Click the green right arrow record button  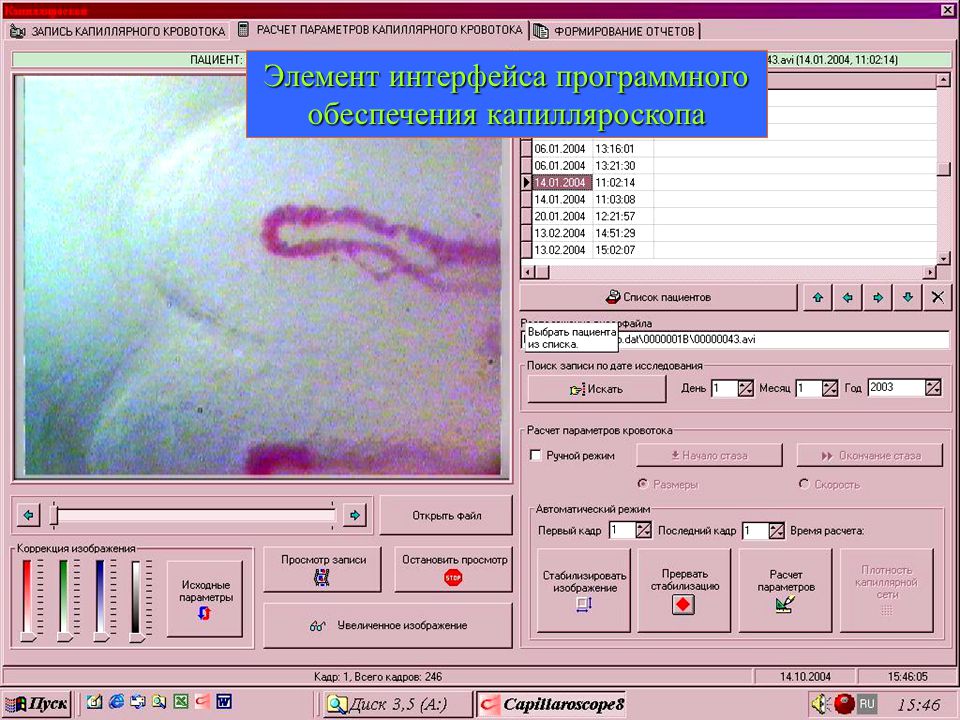tap(878, 298)
